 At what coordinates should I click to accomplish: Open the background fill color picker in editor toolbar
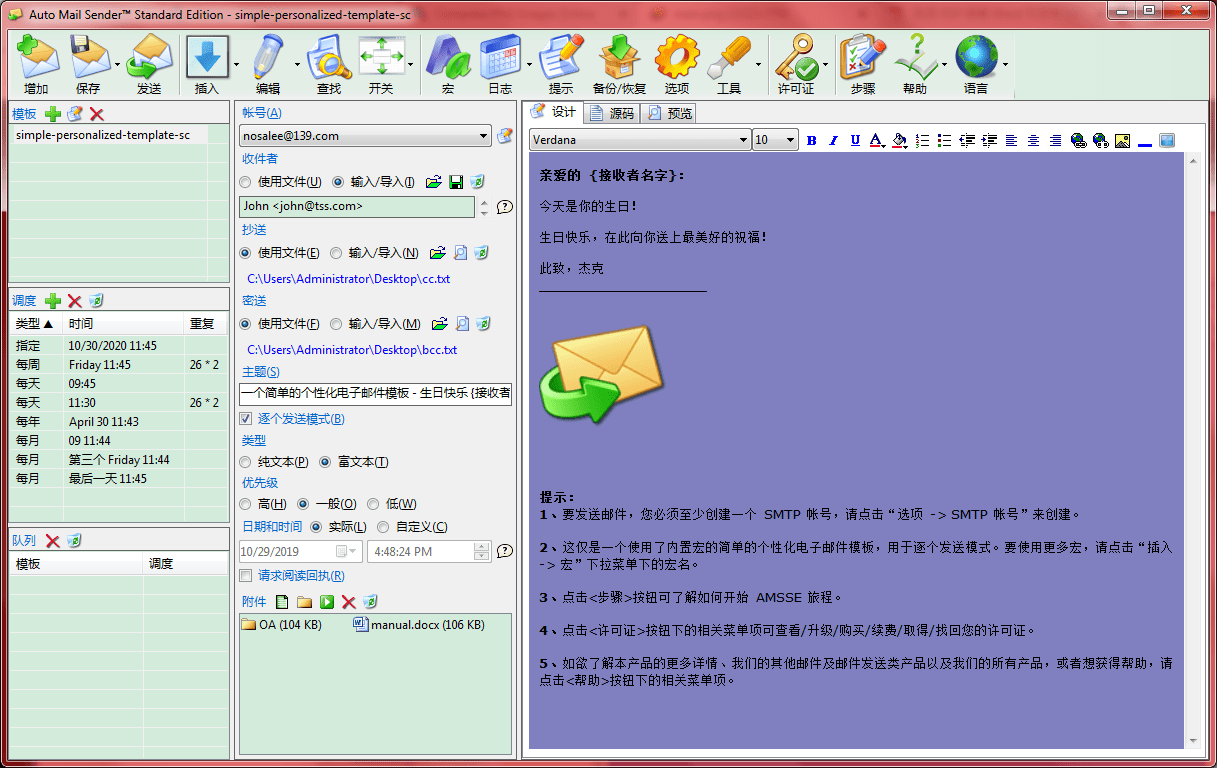point(899,141)
